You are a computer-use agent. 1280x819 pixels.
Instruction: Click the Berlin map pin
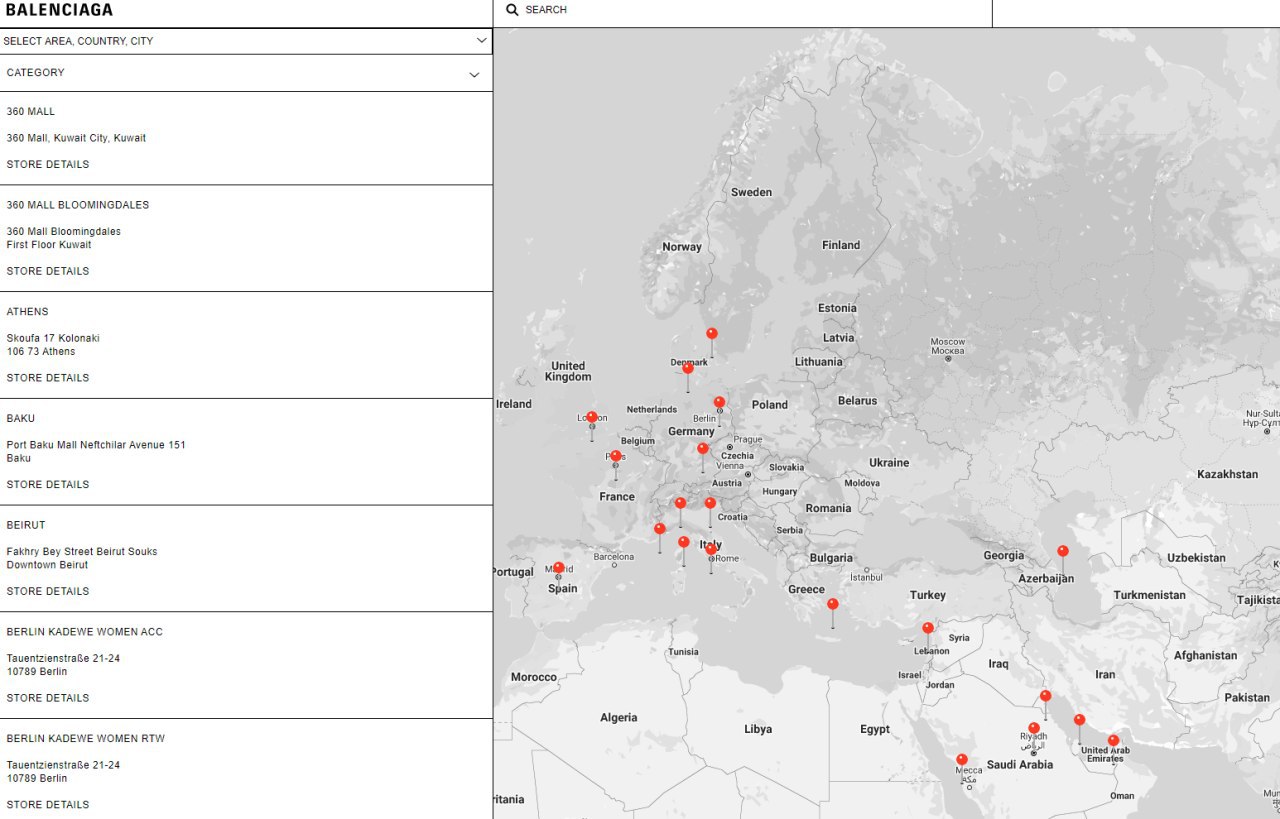tap(719, 403)
